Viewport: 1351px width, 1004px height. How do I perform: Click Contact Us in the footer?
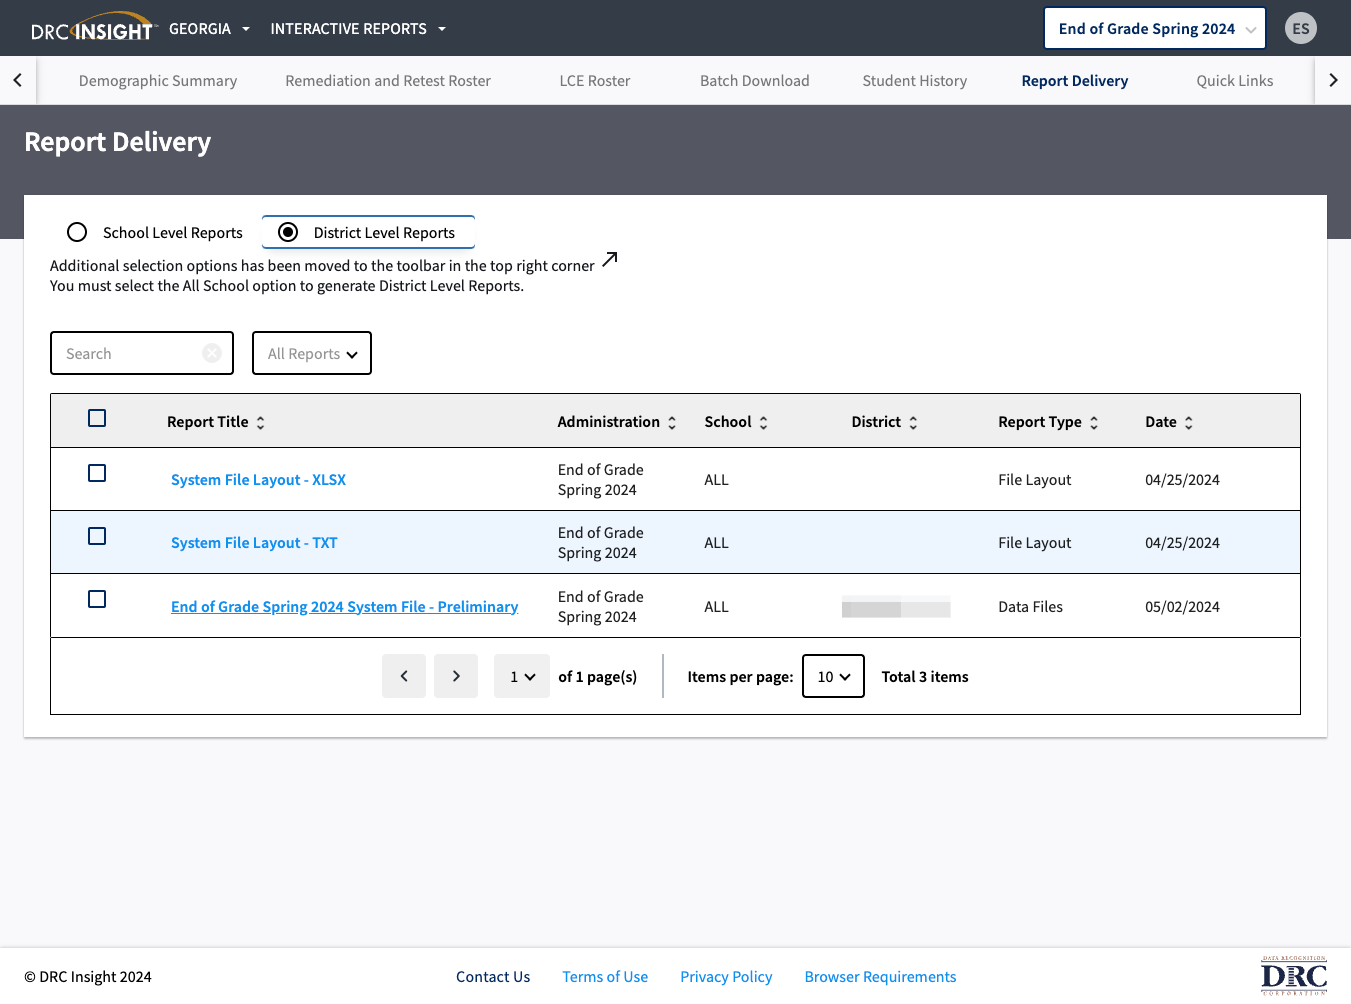tap(493, 977)
